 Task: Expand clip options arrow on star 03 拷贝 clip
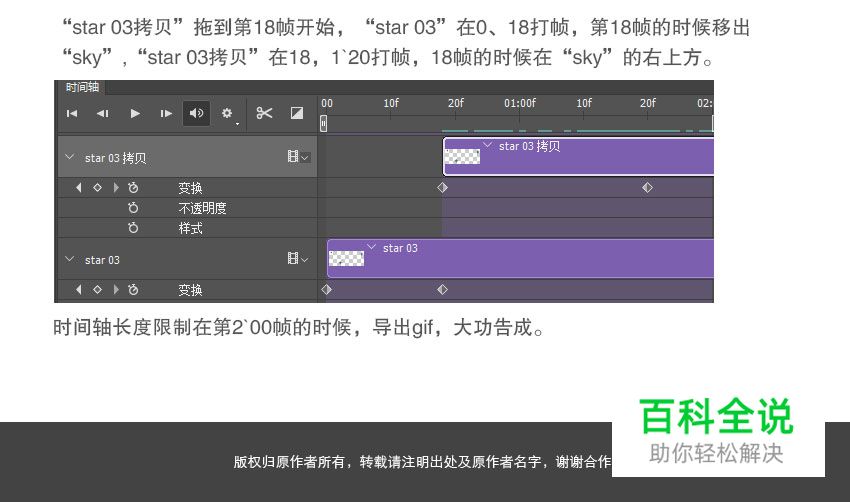(487, 145)
